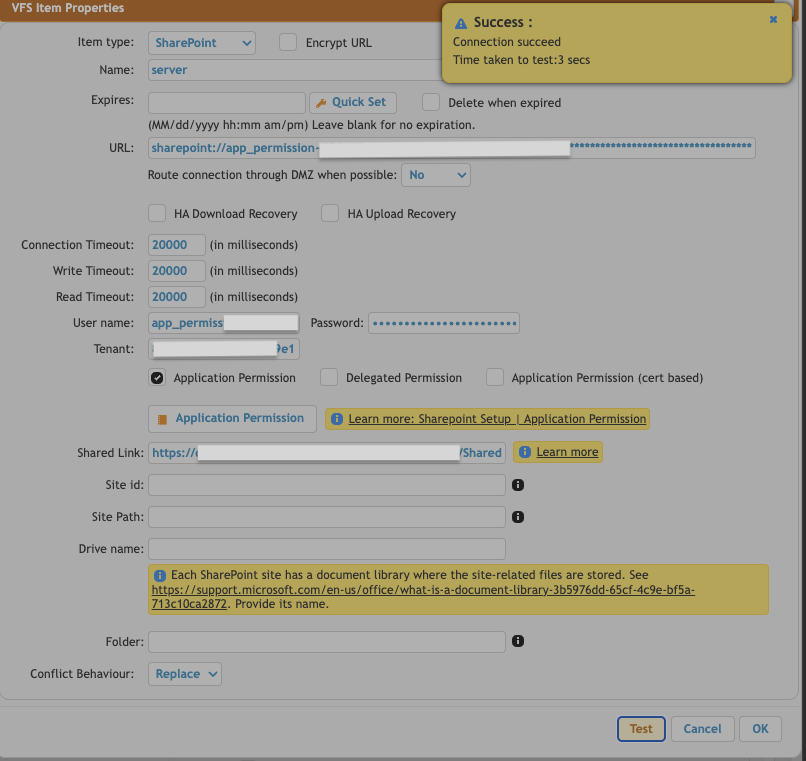Dismiss the Success notification
Screen dimensions: 806x761
click(x=771, y=18)
